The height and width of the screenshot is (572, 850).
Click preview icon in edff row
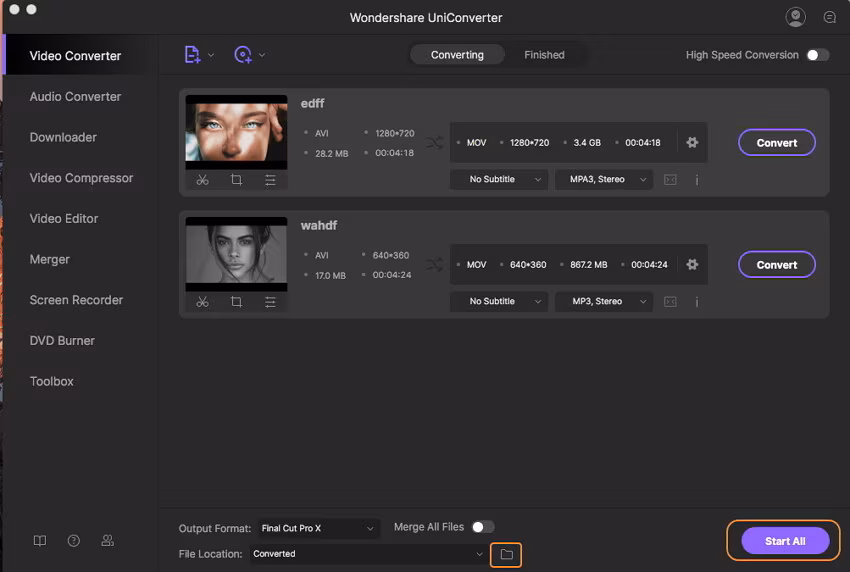pyautogui.click(x=670, y=179)
